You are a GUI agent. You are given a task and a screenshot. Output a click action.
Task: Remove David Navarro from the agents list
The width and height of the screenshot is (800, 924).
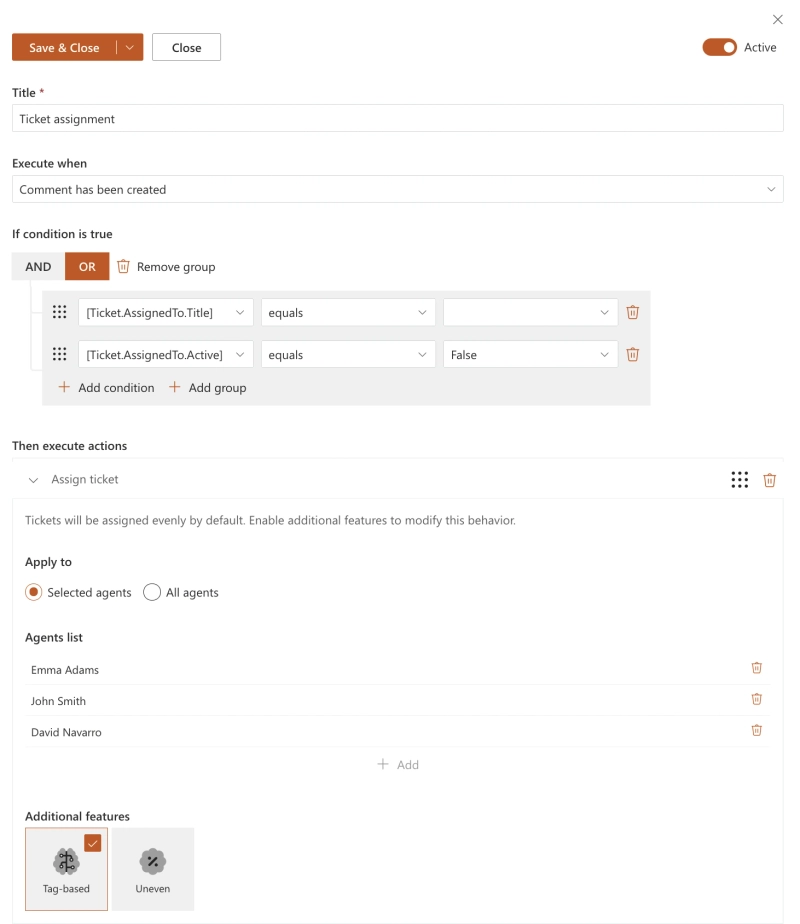click(x=756, y=730)
